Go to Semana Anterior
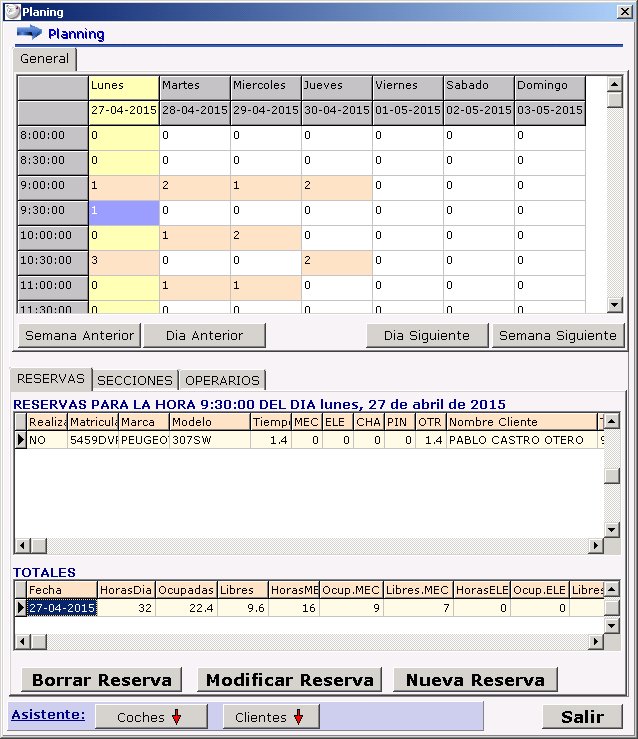This screenshot has width=638, height=739. [79, 336]
